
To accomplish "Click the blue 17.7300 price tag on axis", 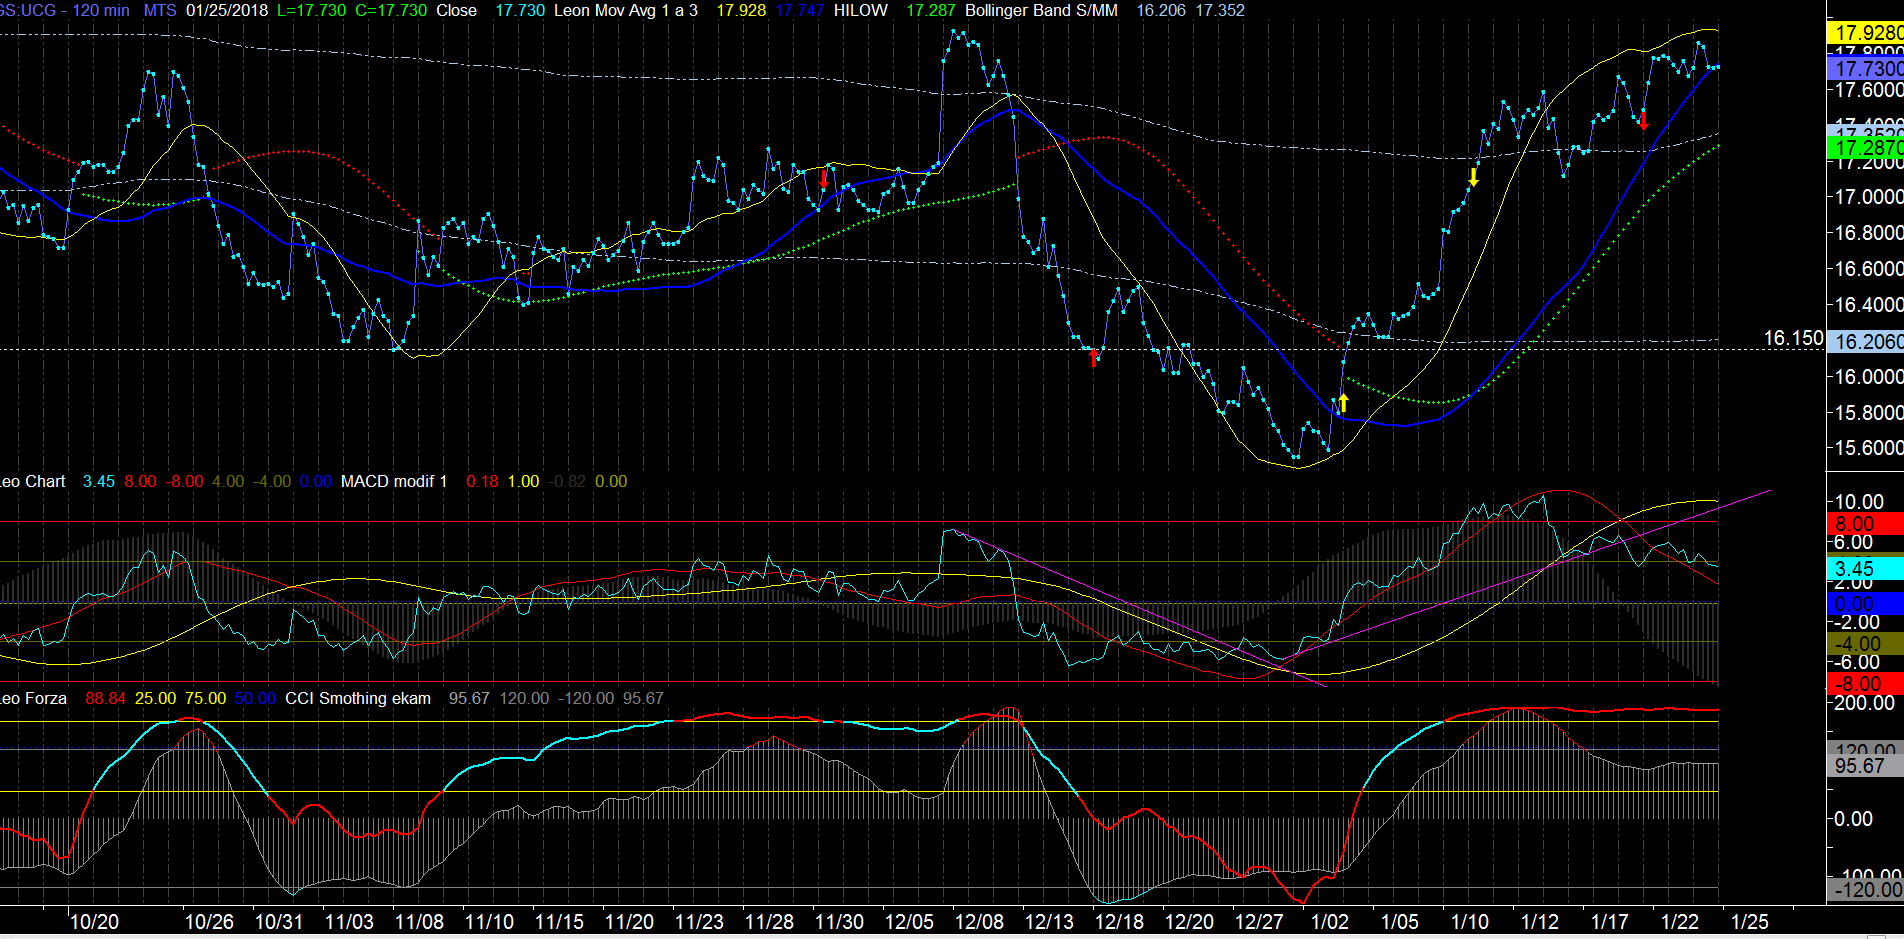I will 1866,69.
